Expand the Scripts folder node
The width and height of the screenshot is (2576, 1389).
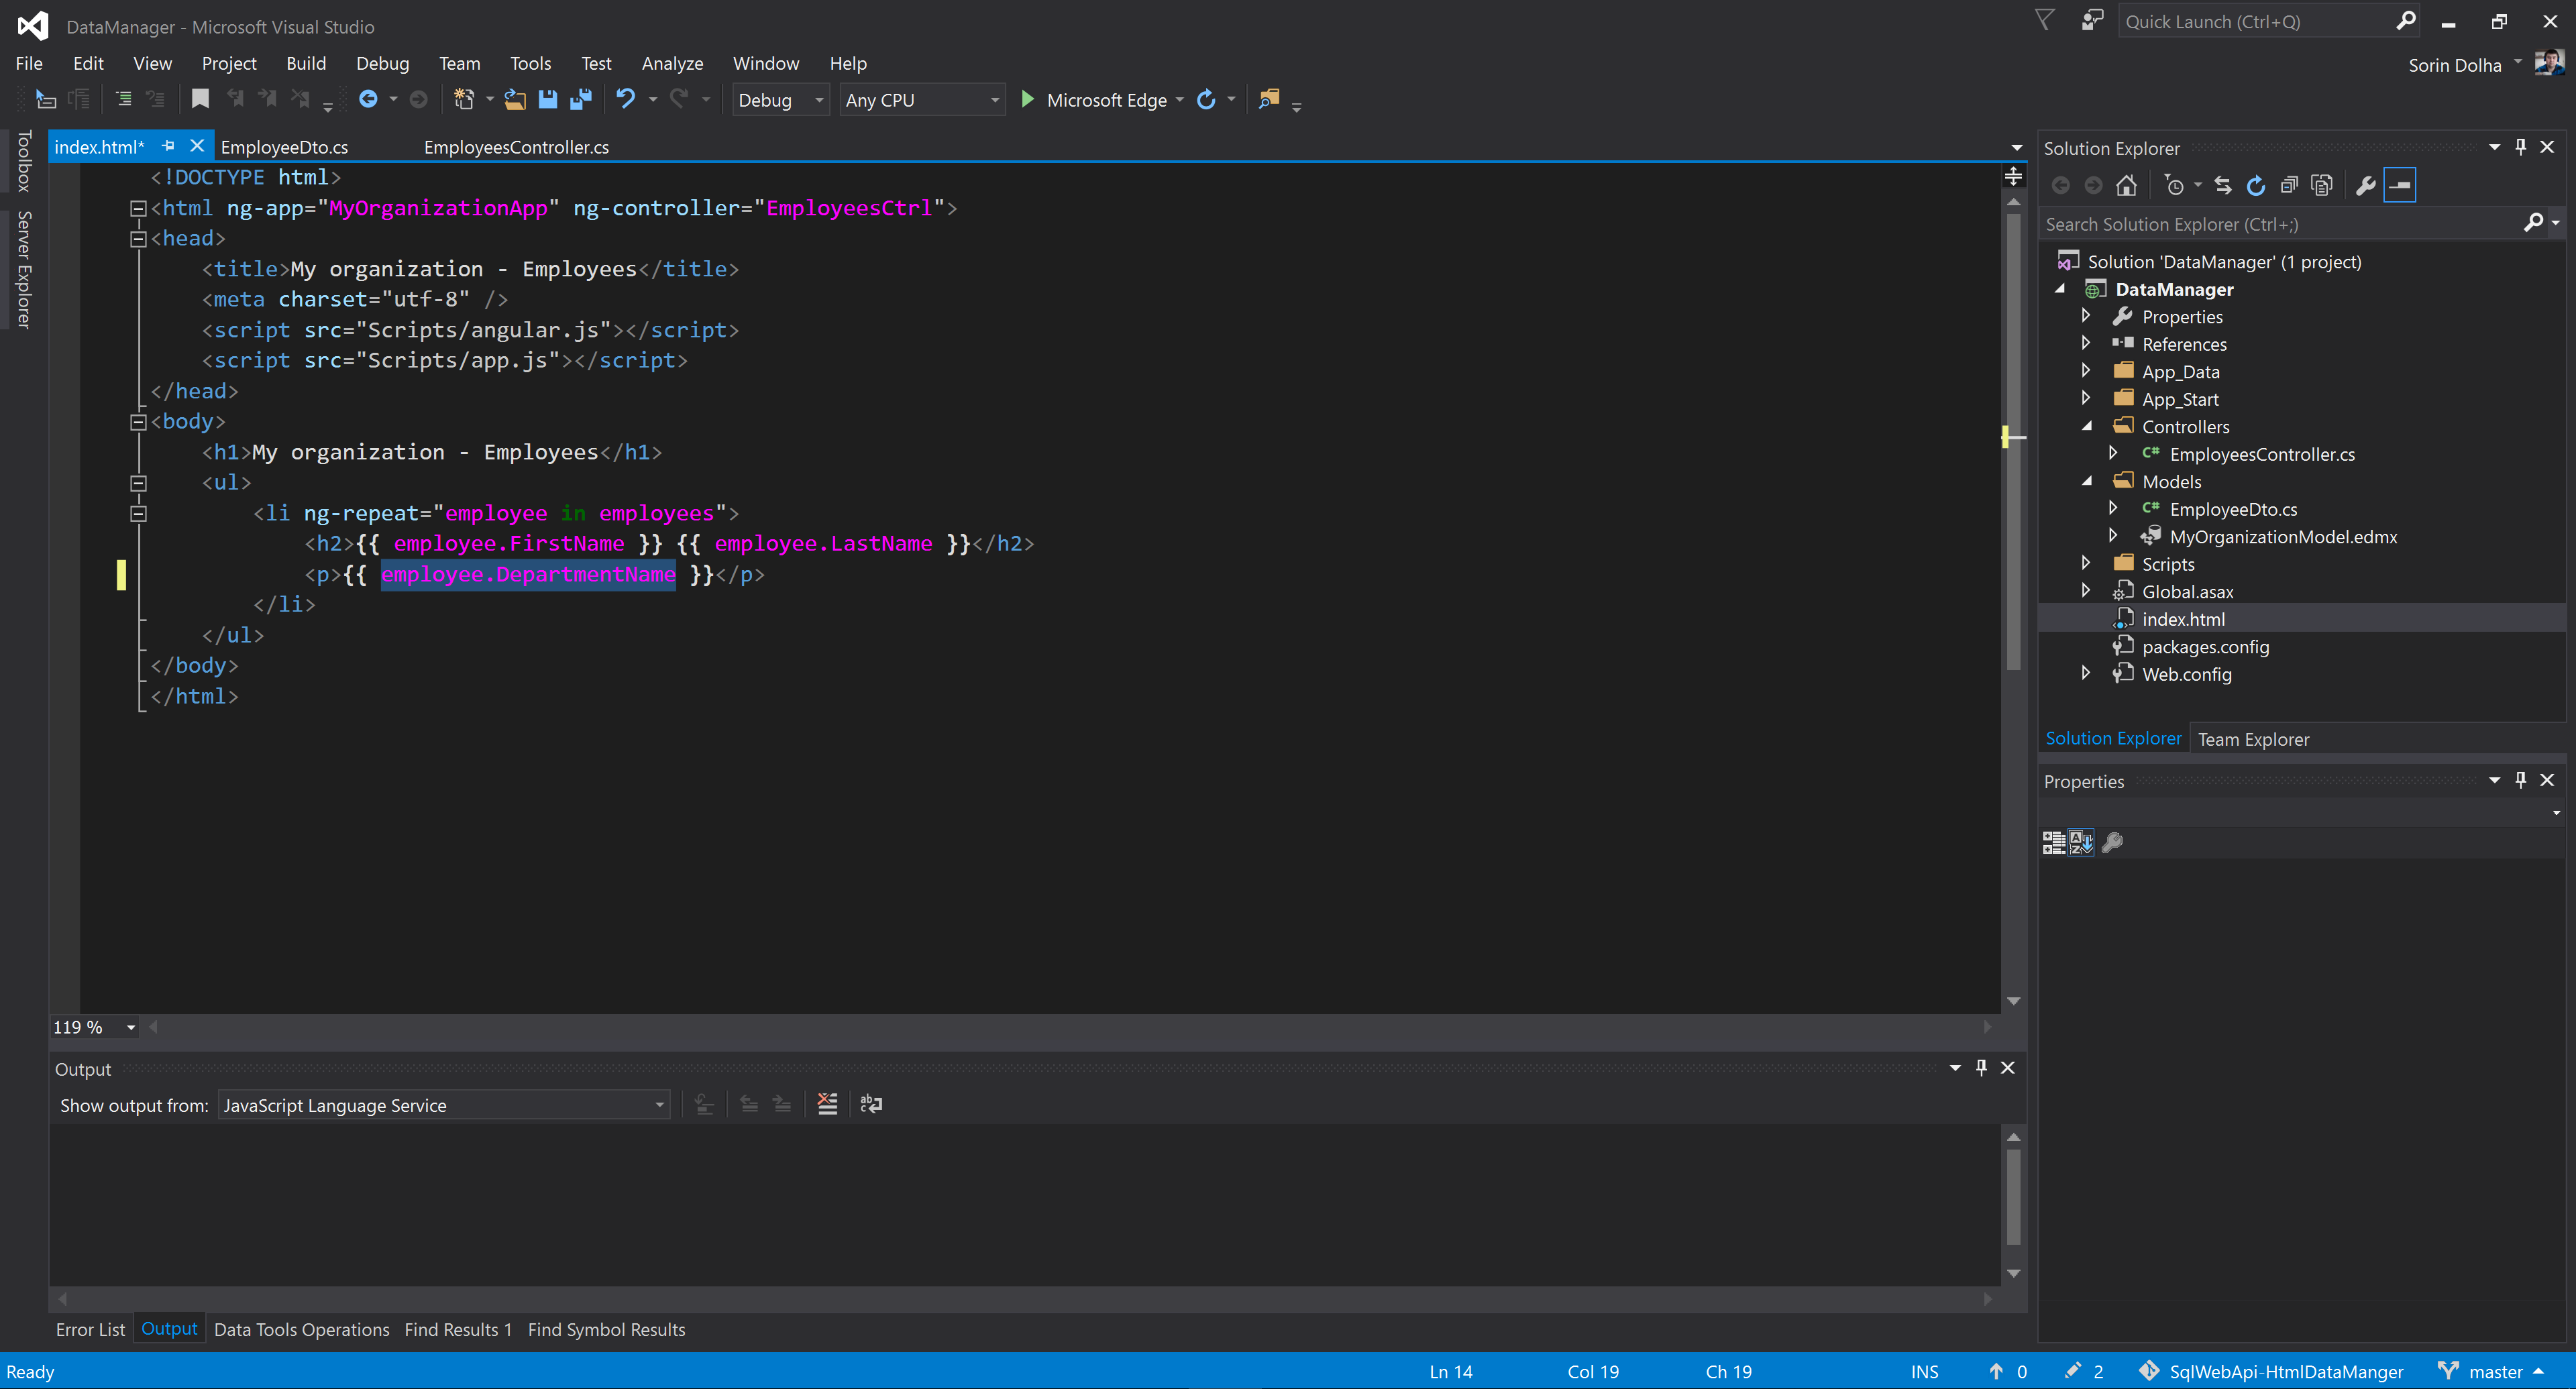click(x=2086, y=564)
